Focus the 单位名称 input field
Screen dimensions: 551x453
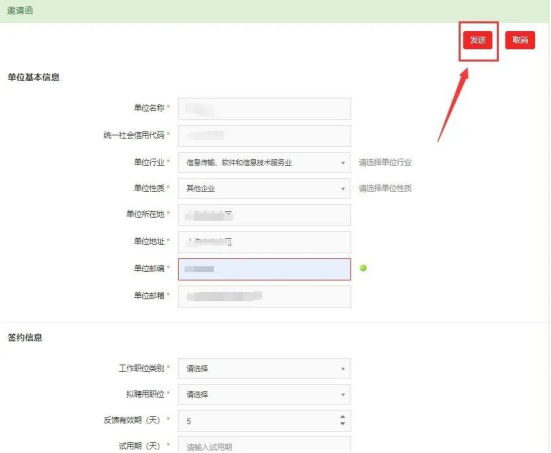pos(264,109)
